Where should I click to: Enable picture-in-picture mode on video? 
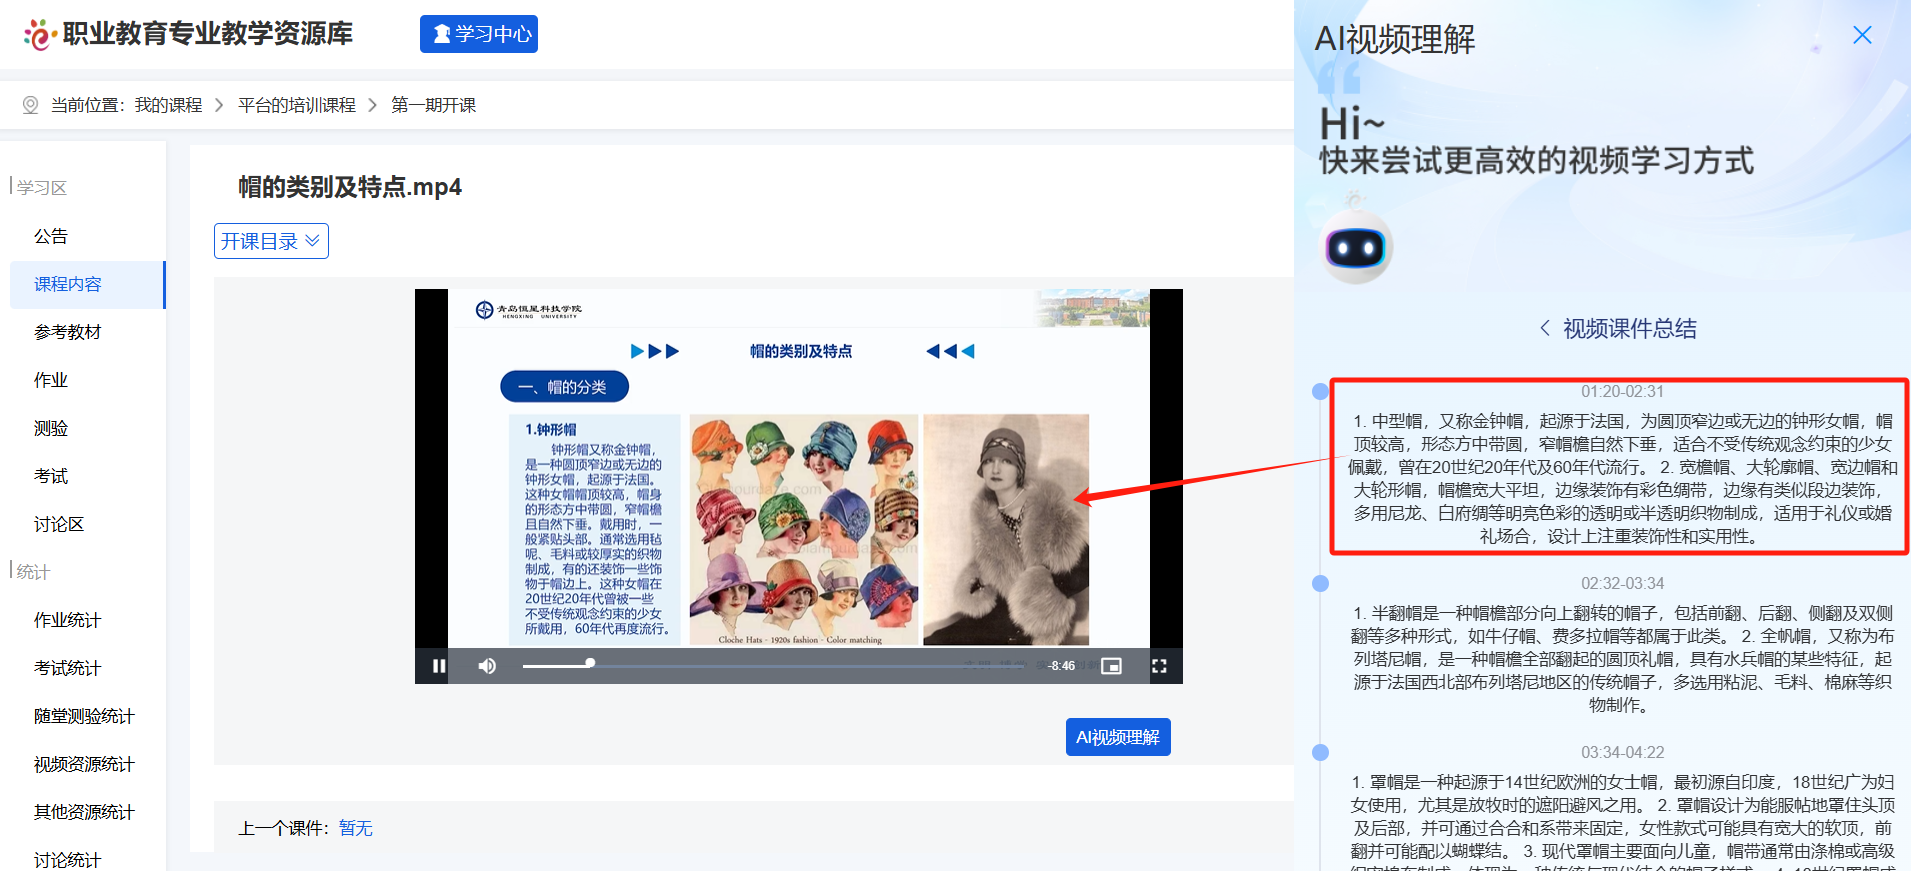[x=1111, y=666]
